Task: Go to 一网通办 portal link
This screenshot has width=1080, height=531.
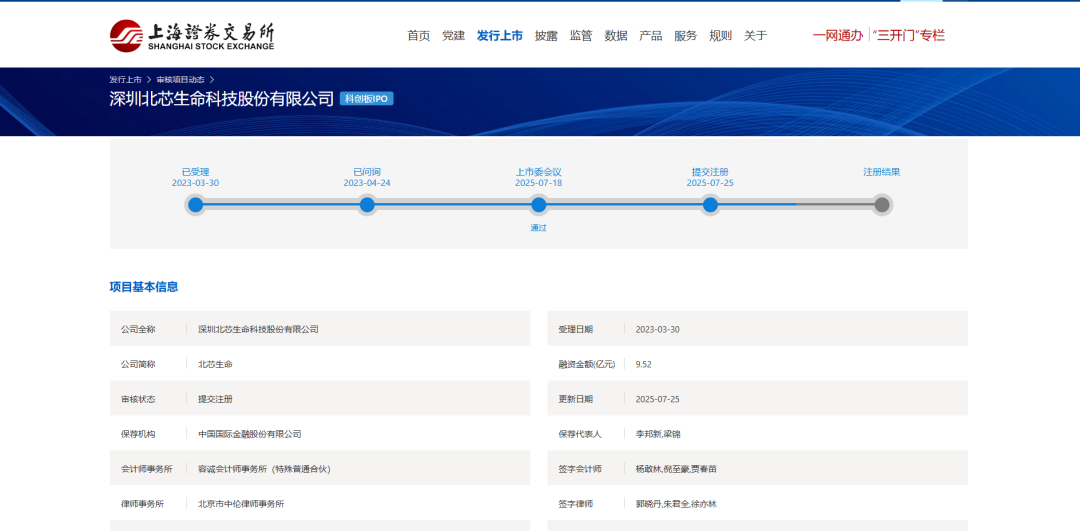Action: (x=838, y=36)
